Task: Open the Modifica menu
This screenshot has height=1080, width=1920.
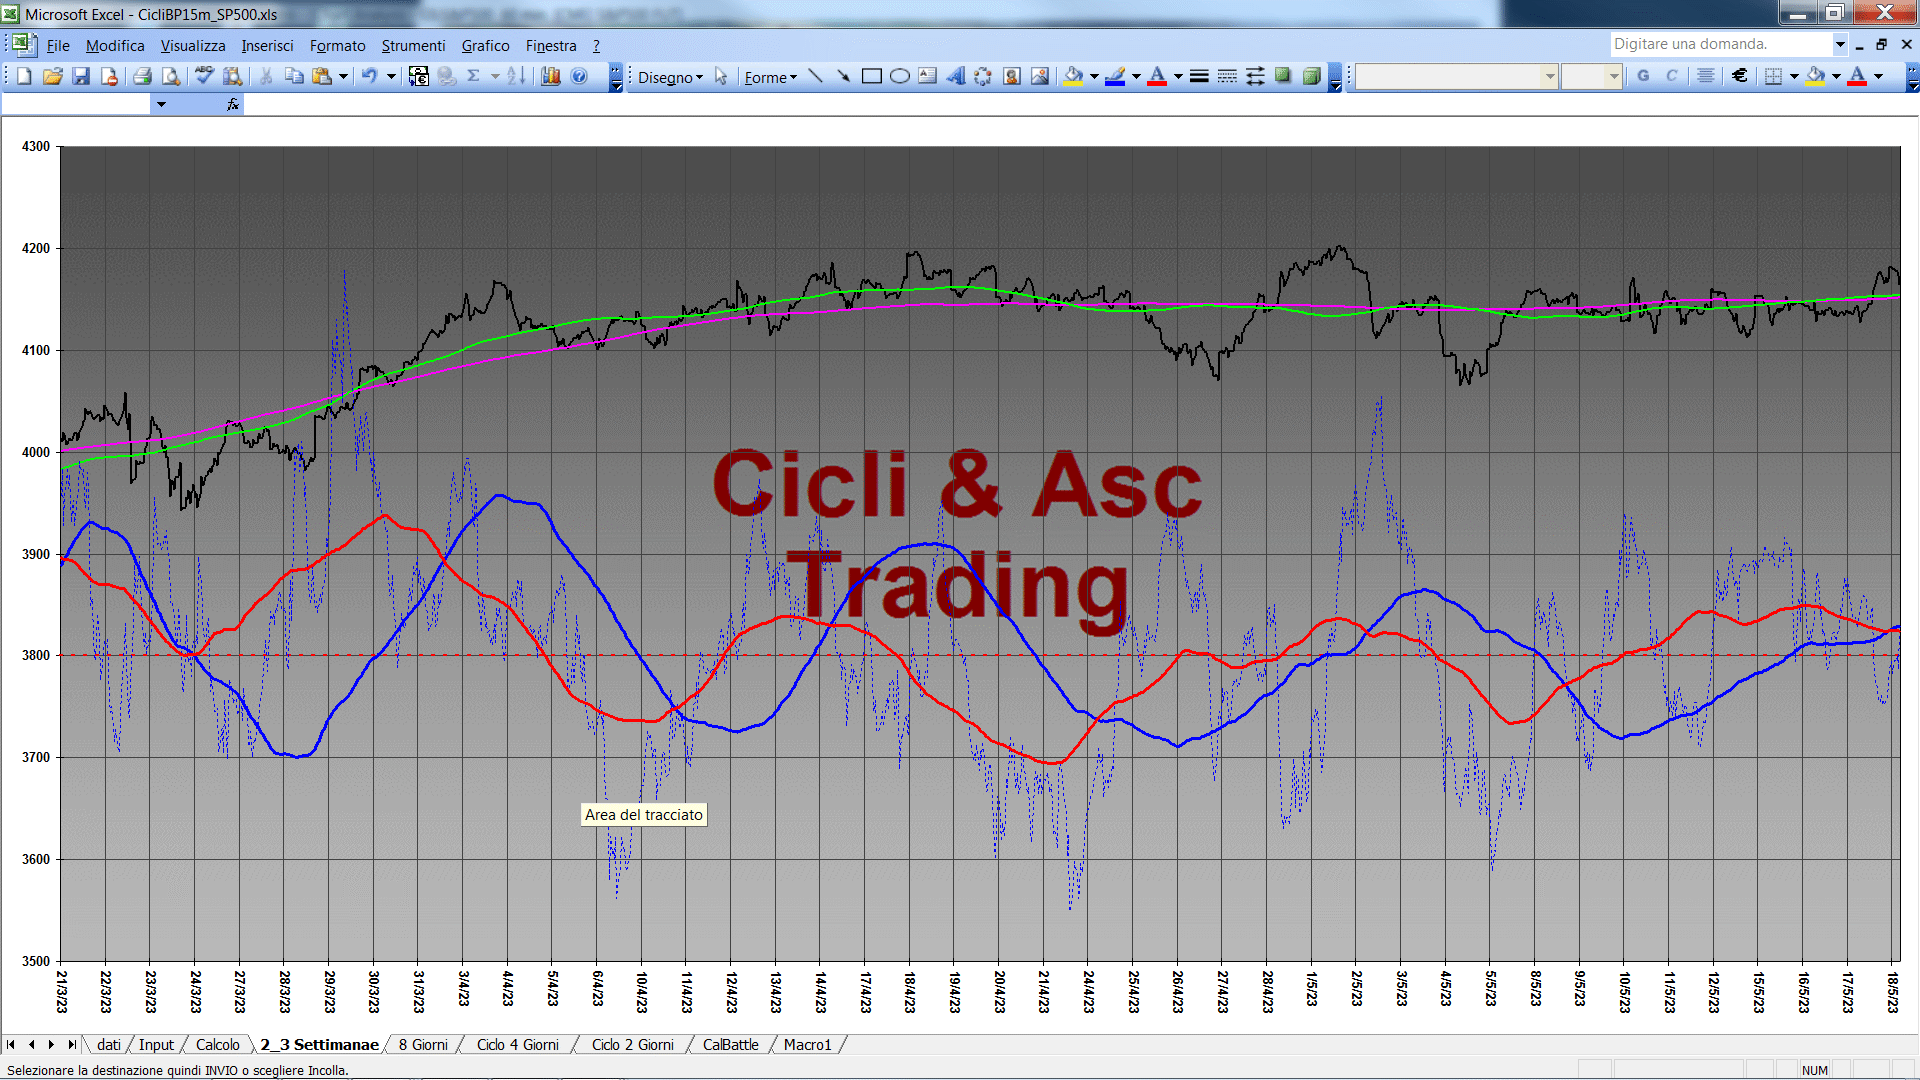Action: click(x=115, y=46)
